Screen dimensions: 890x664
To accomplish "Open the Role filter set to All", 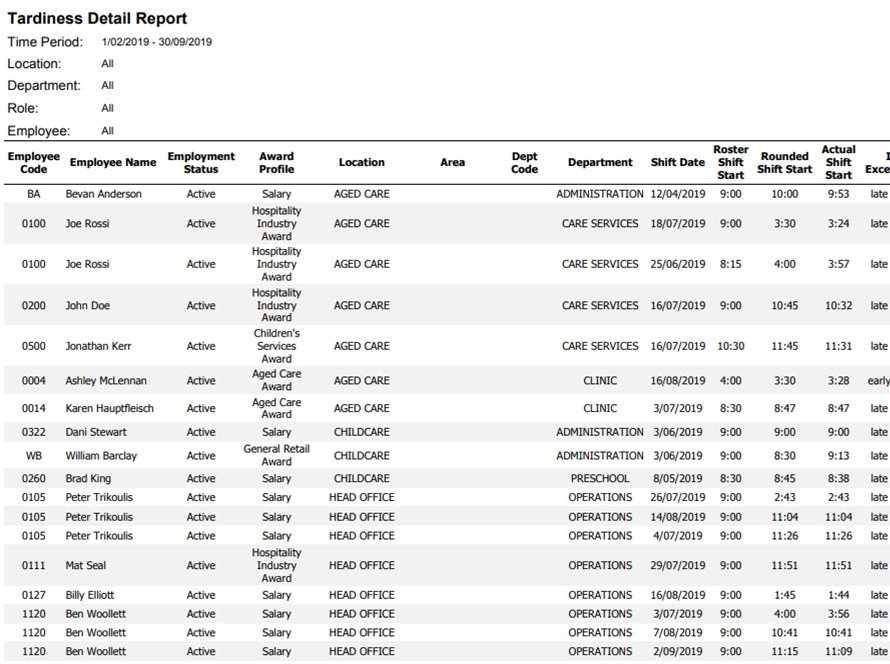I will pyautogui.click(x=107, y=107).
